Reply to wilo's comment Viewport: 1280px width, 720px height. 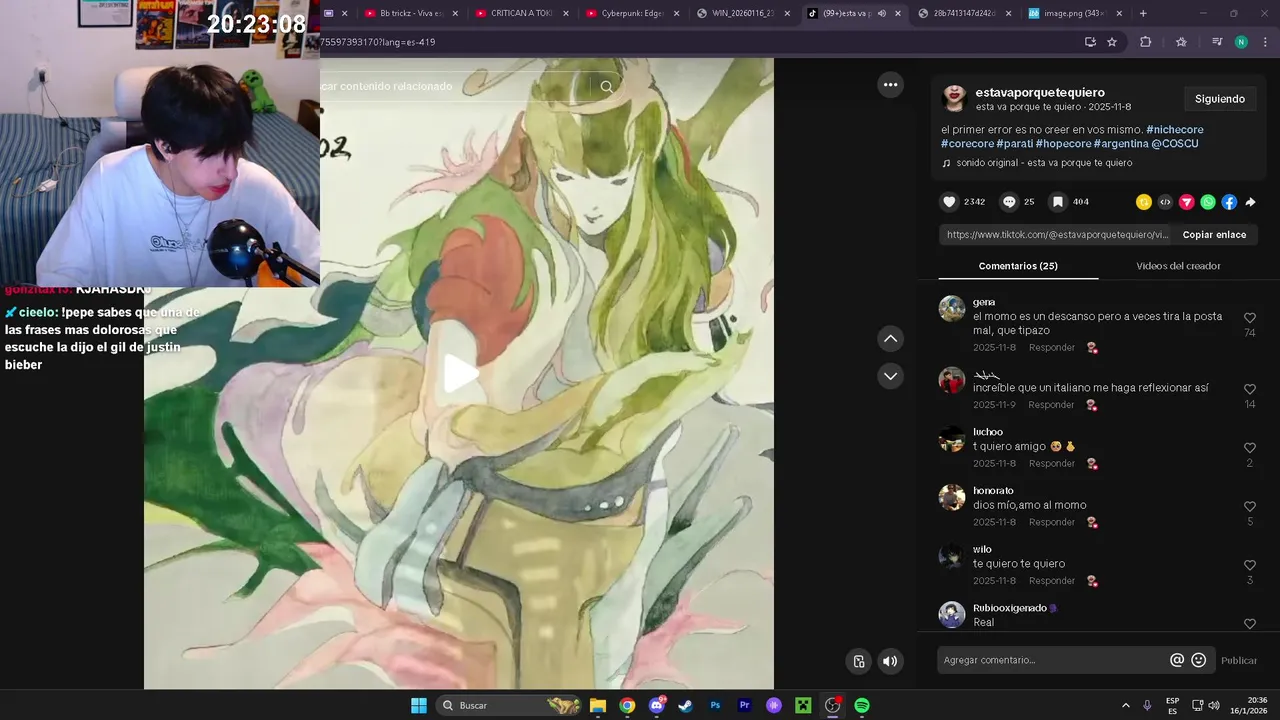point(1052,581)
